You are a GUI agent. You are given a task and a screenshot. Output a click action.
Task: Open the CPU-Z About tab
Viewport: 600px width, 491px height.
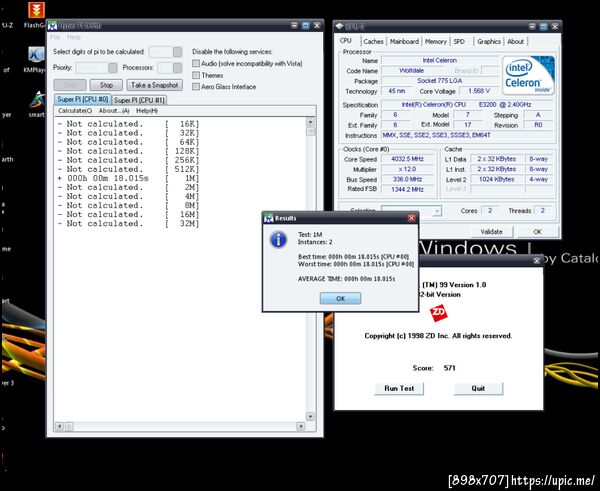click(x=515, y=41)
